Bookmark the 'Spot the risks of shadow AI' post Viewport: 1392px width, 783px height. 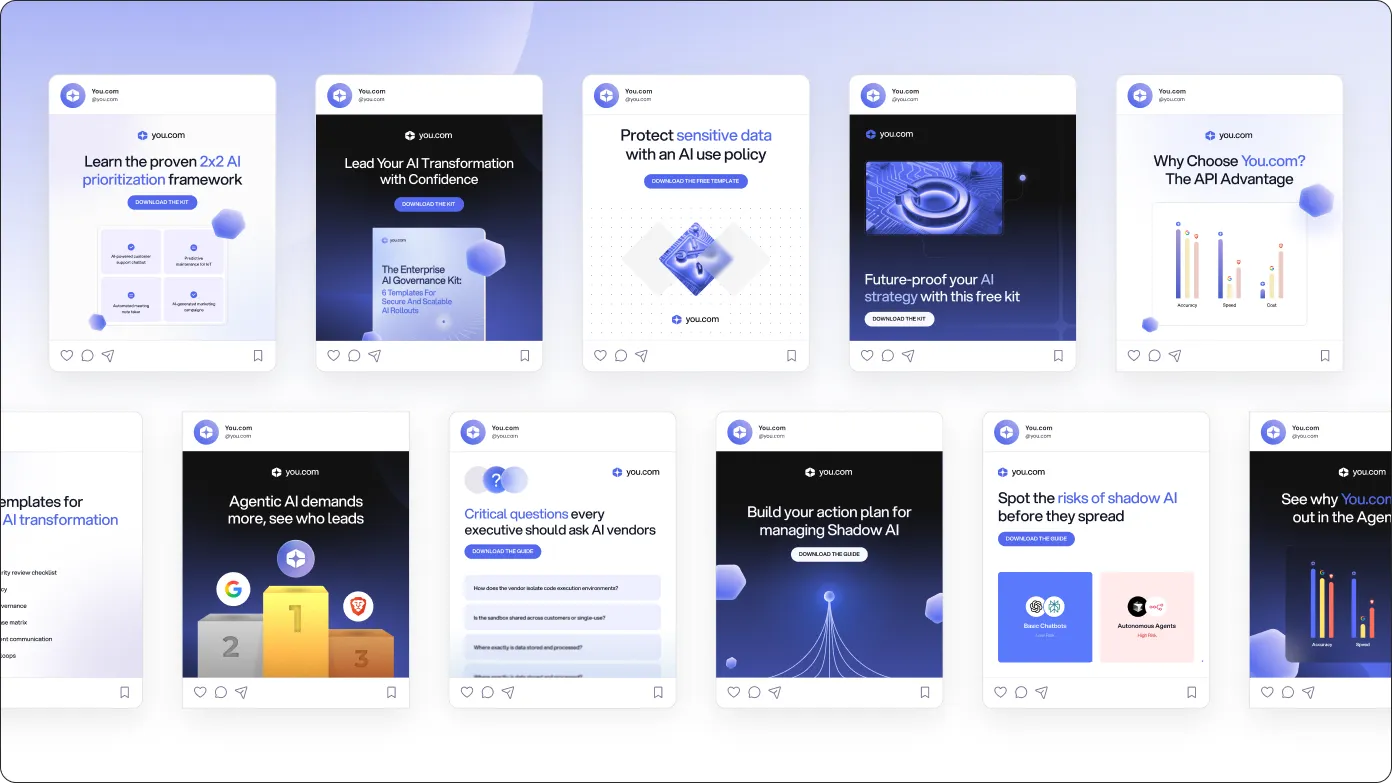tap(1192, 692)
